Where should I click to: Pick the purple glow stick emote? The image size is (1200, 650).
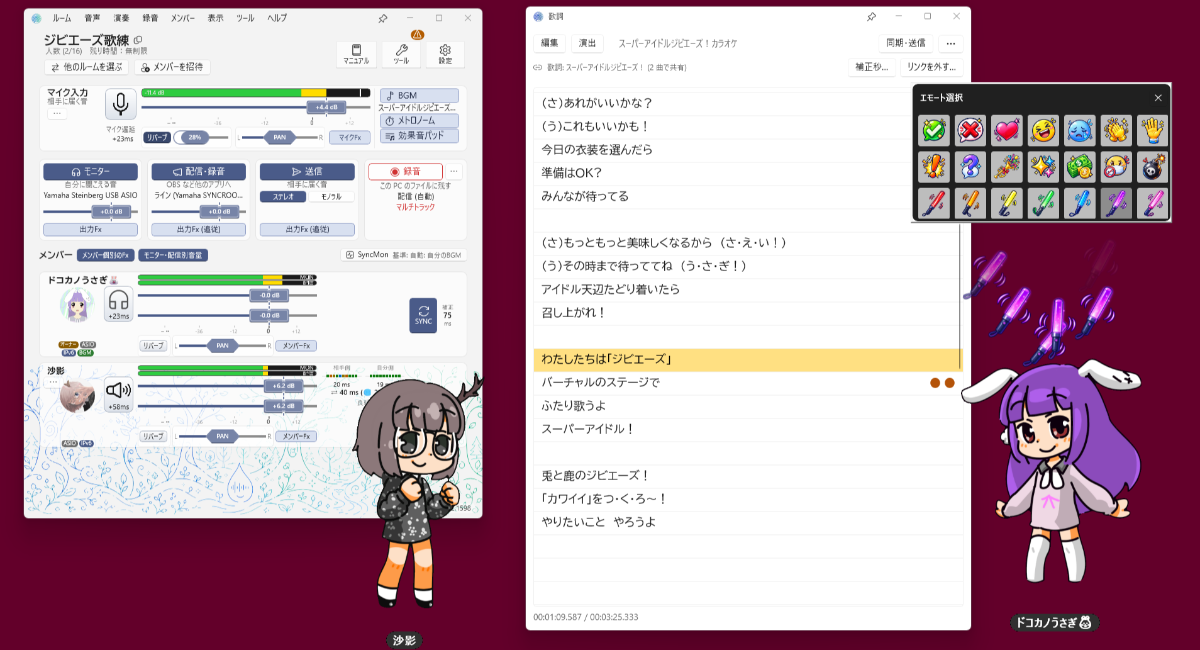[1116, 202]
